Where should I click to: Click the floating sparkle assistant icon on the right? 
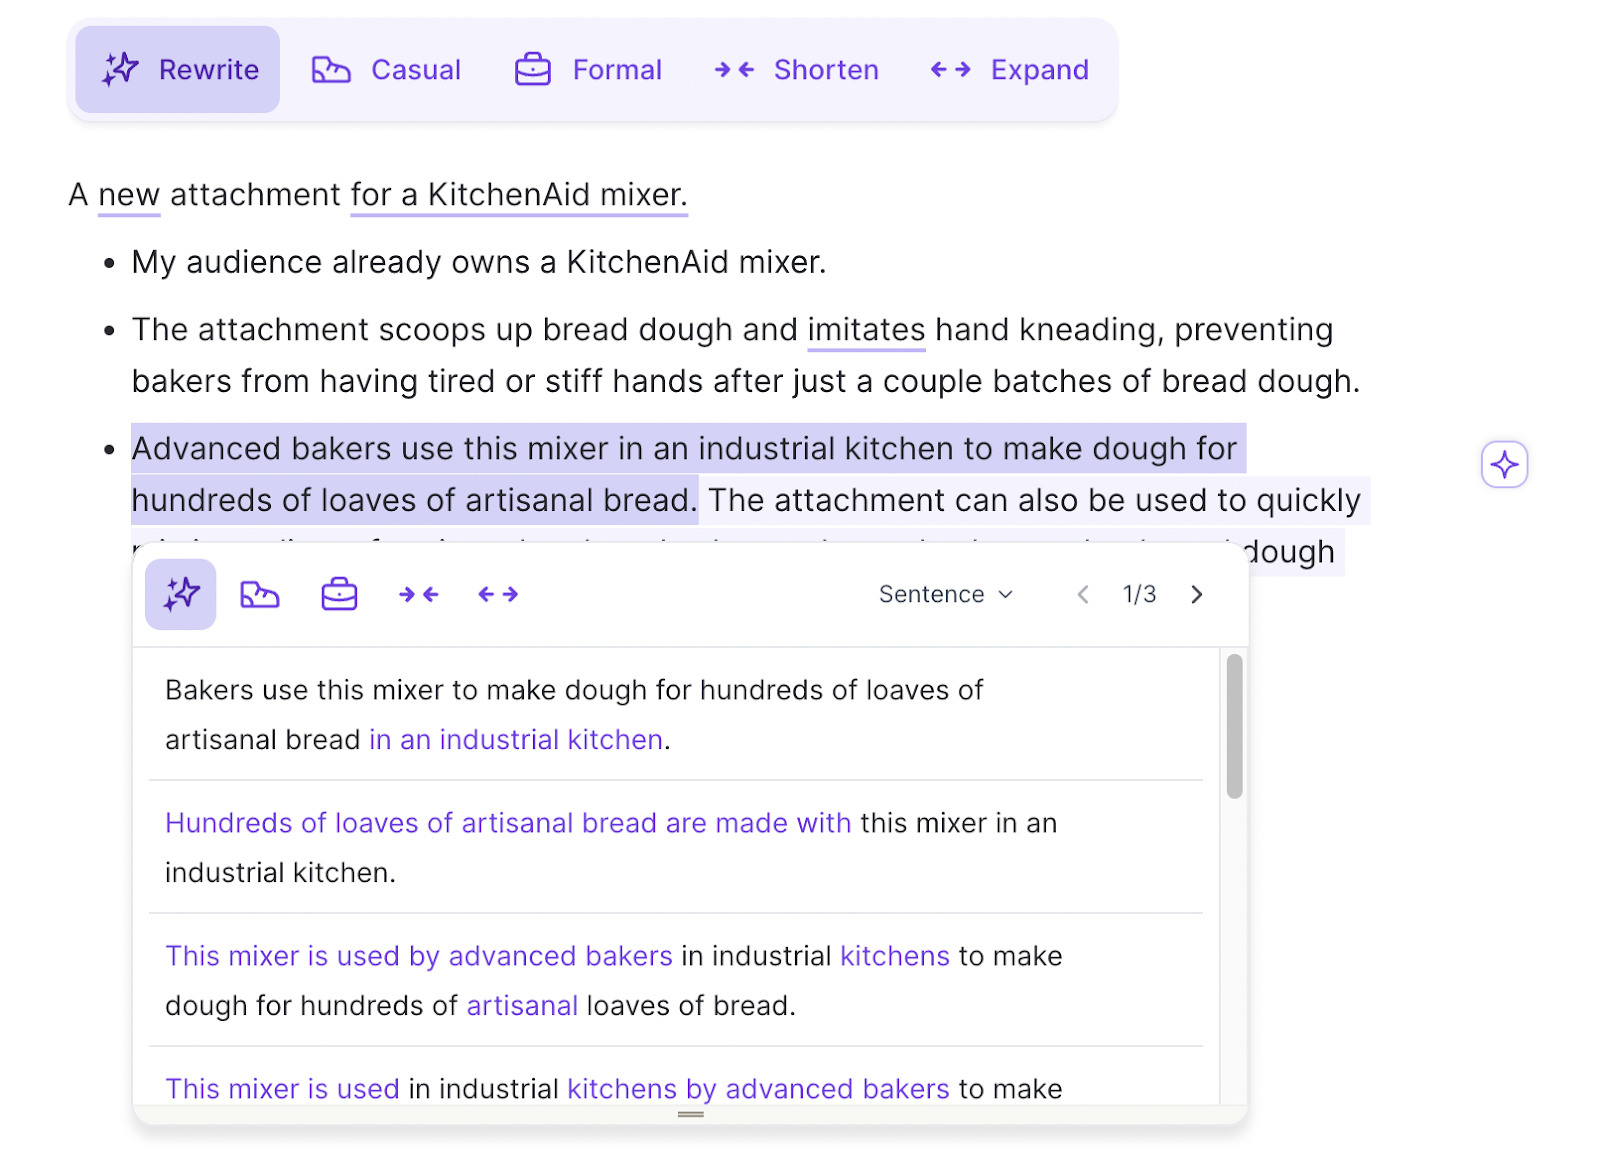click(1504, 464)
